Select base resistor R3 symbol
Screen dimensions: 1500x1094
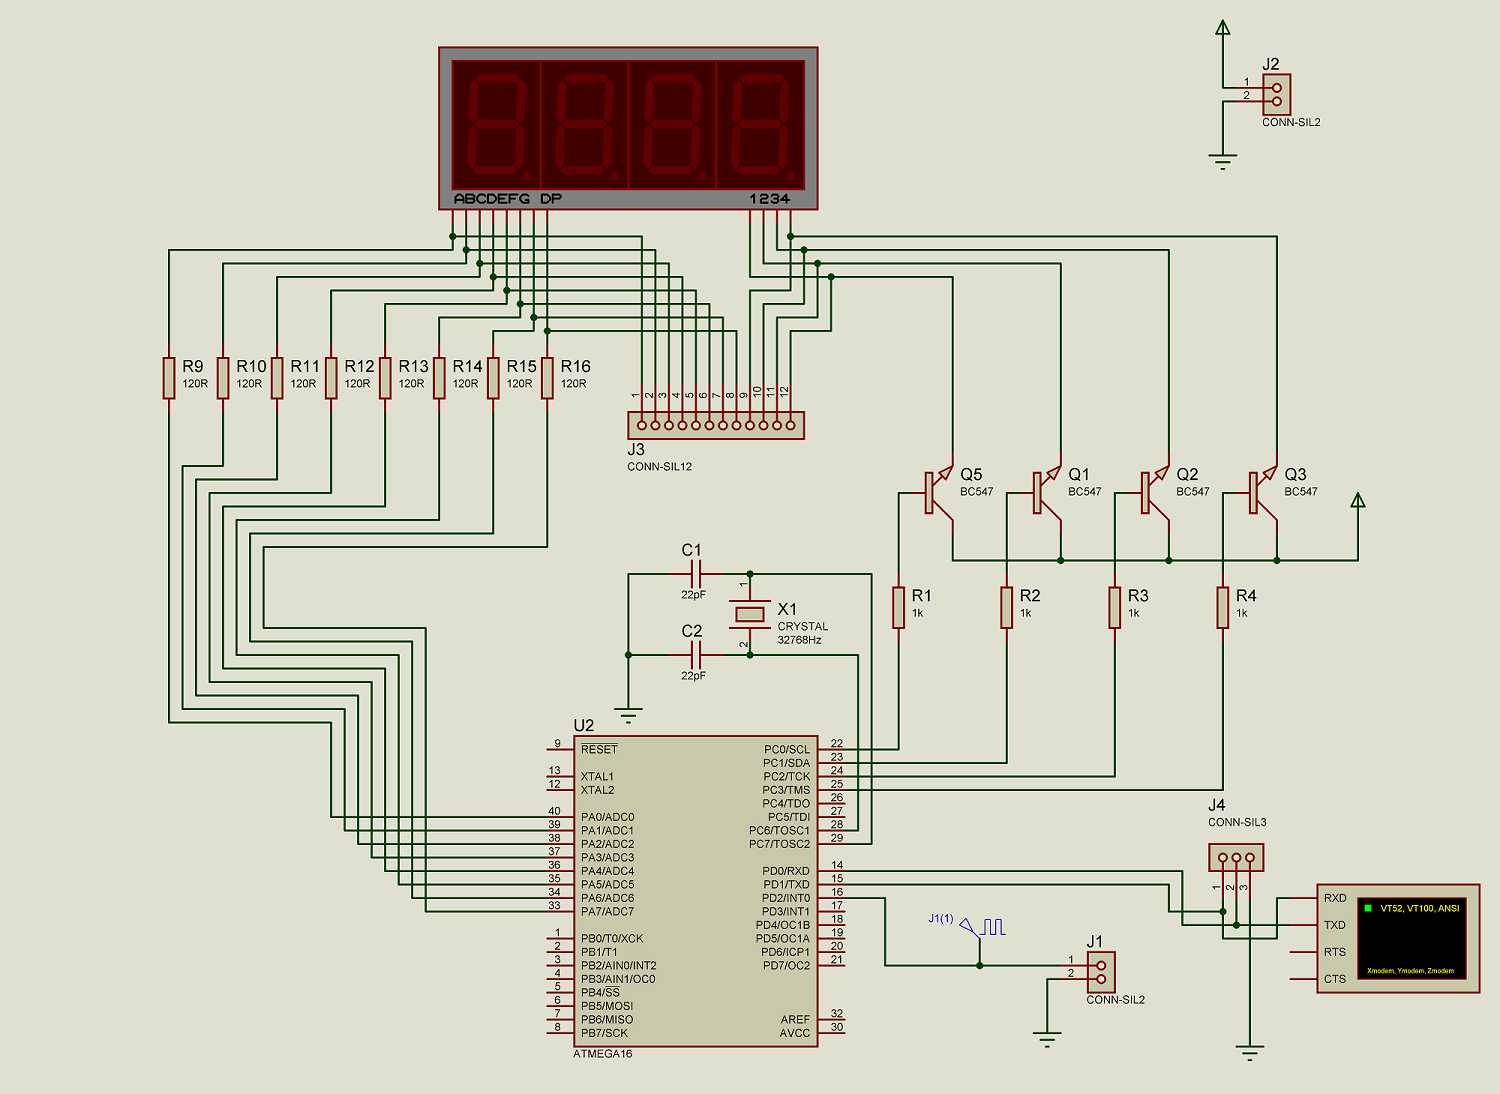1115,608
